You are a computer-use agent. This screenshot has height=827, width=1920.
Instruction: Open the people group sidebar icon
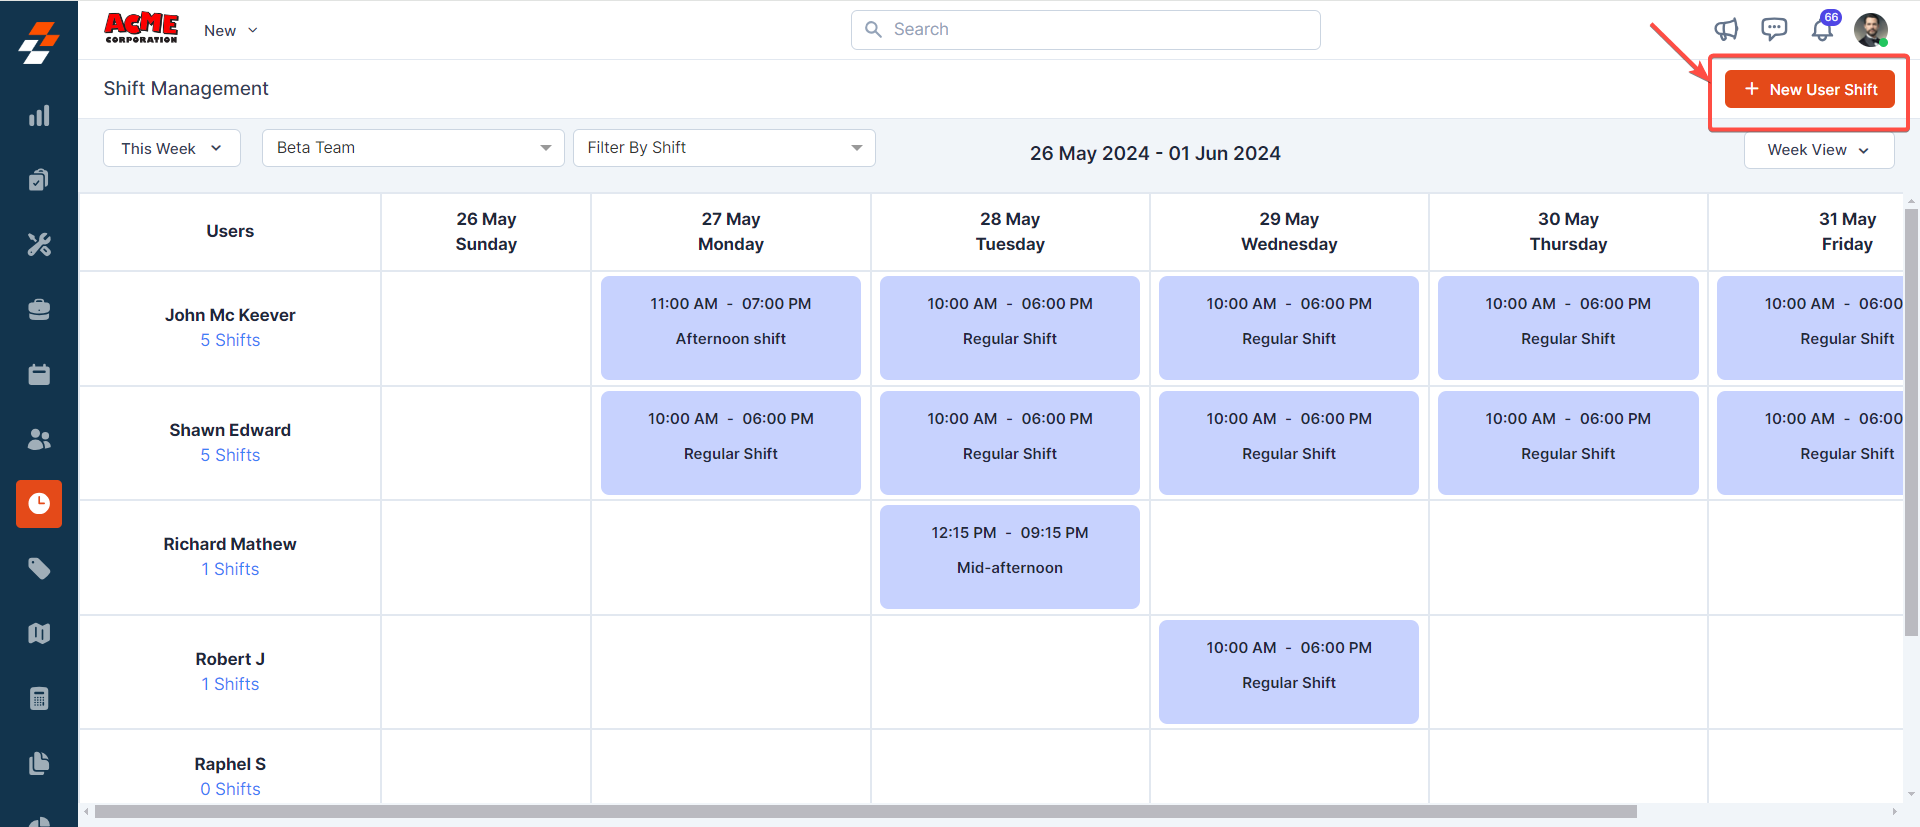(x=39, y=439)
